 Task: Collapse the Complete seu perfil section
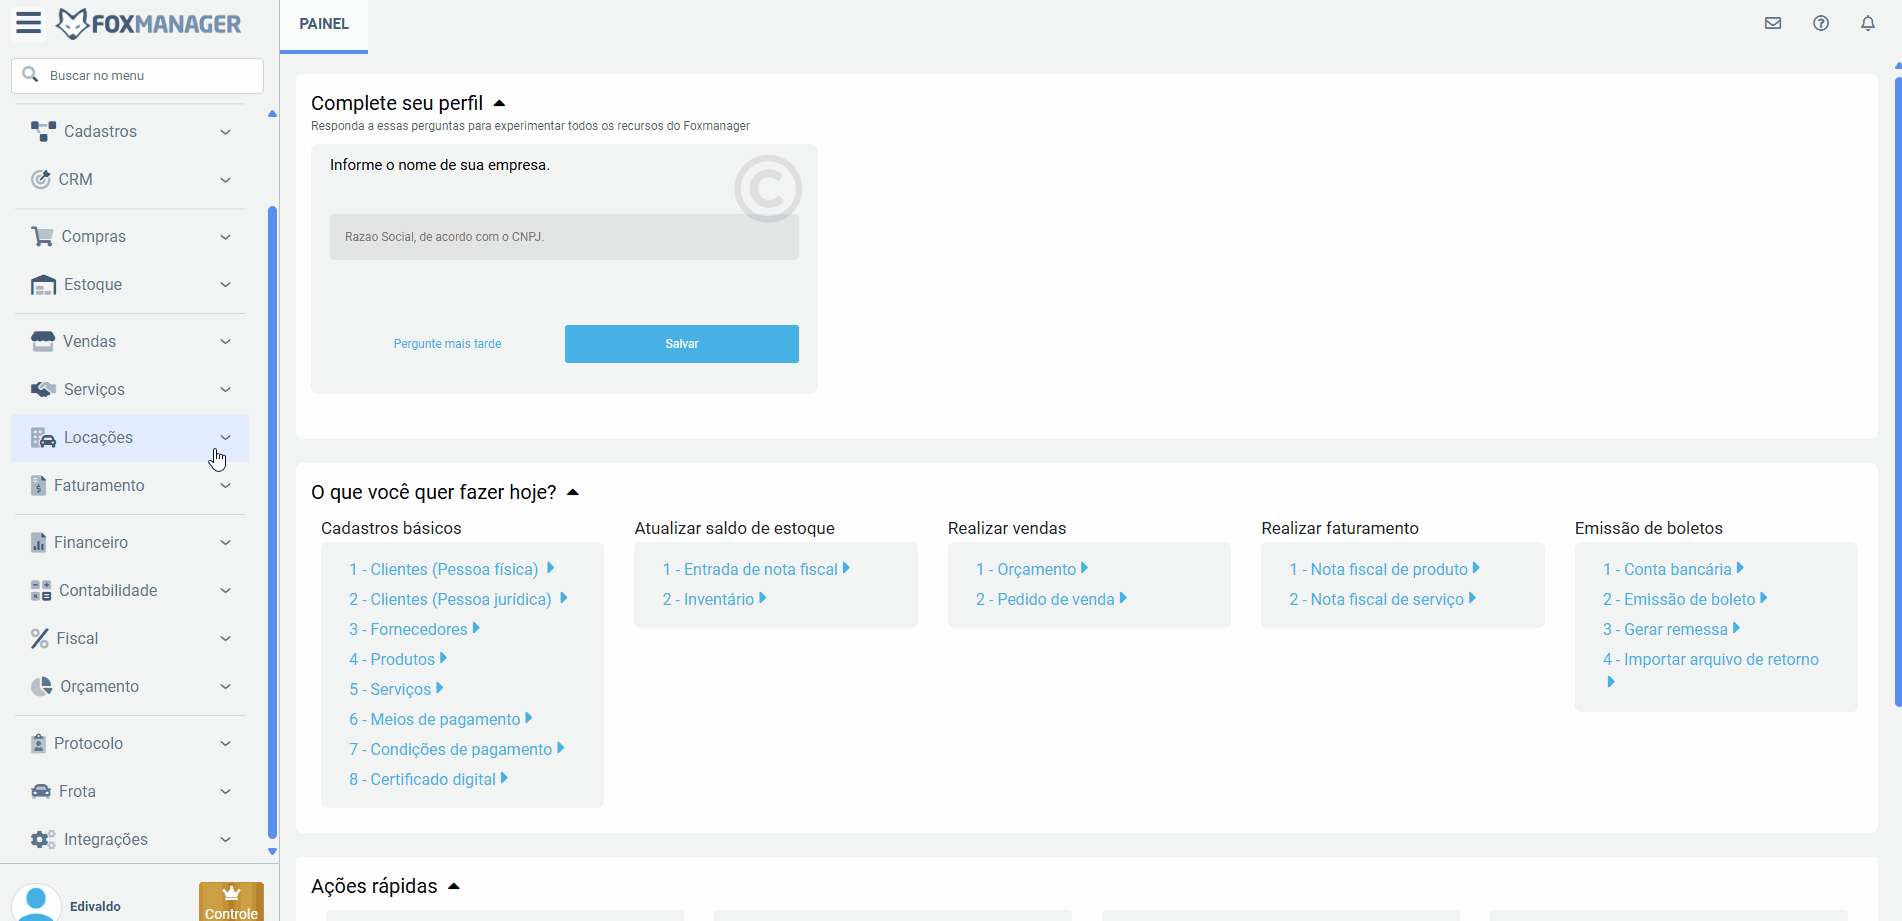pos(500,103)
